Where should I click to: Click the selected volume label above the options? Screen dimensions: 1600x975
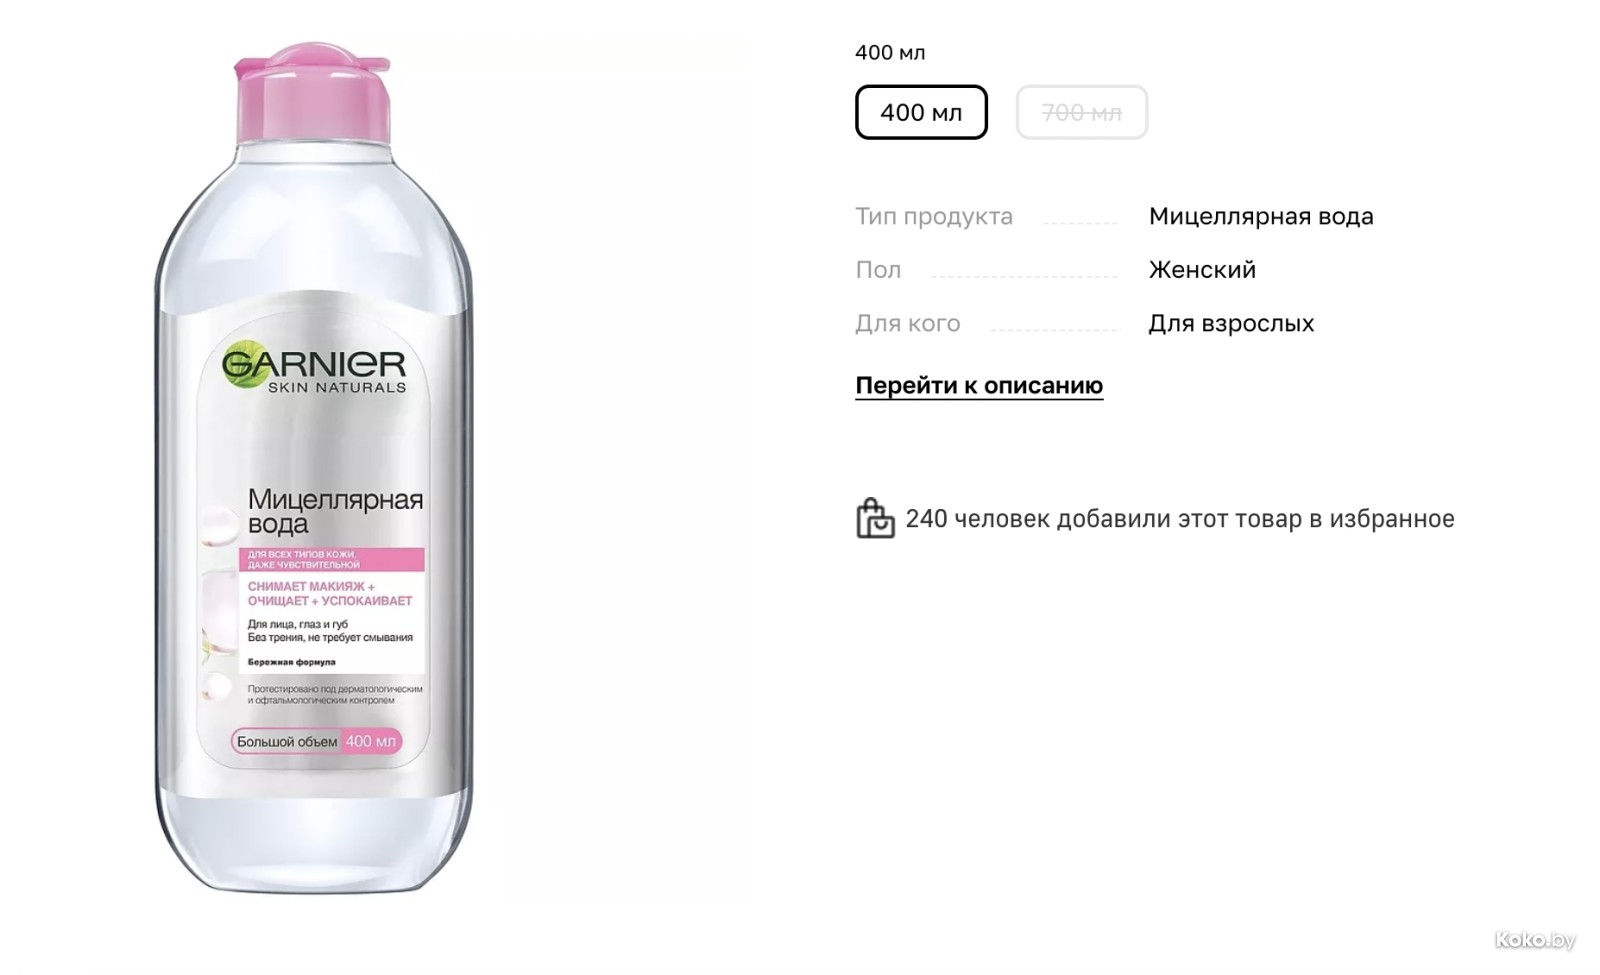890,52
